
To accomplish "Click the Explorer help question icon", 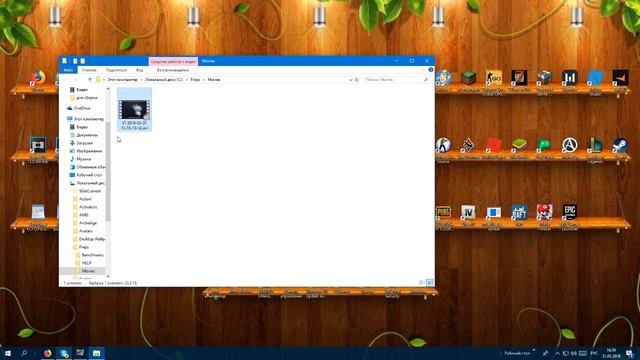I will [431, 70].
